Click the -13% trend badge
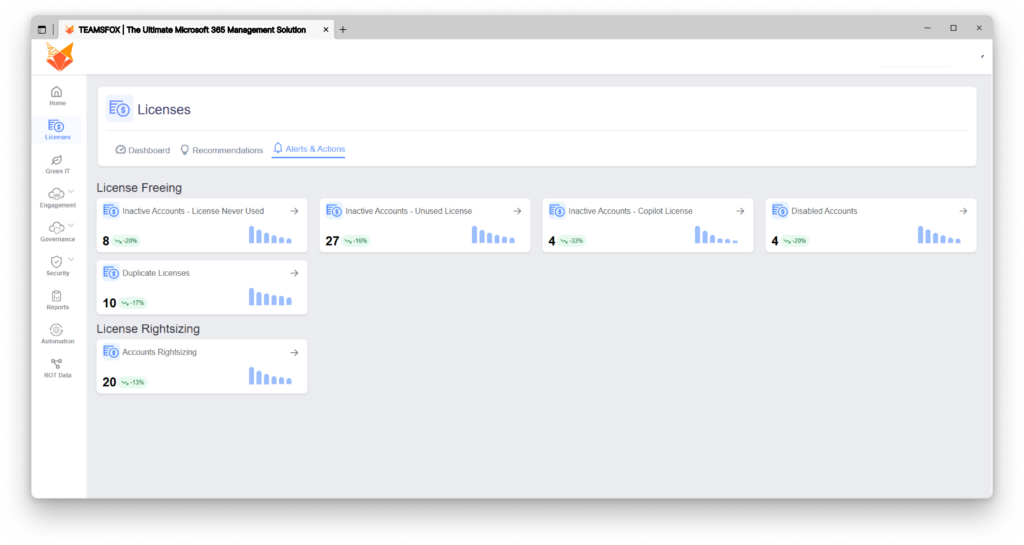 [x=133, y=382]
